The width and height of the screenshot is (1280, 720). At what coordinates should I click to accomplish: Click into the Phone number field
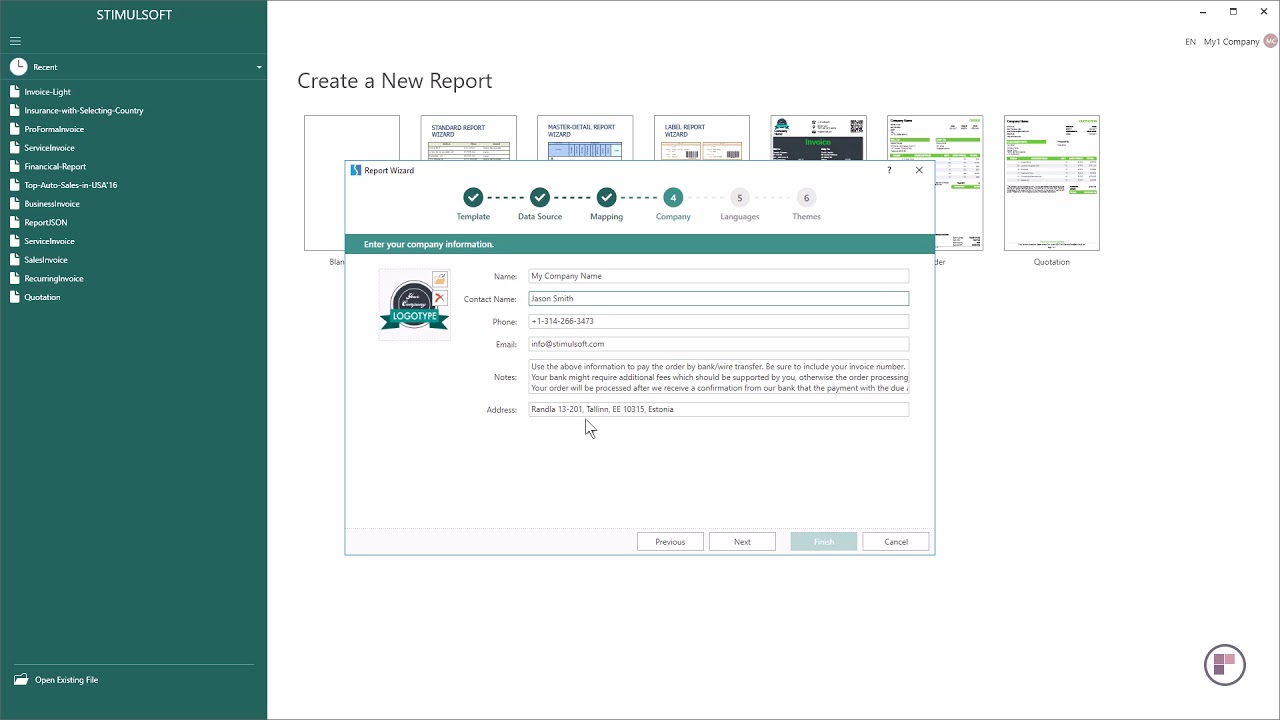pos(718,321)
